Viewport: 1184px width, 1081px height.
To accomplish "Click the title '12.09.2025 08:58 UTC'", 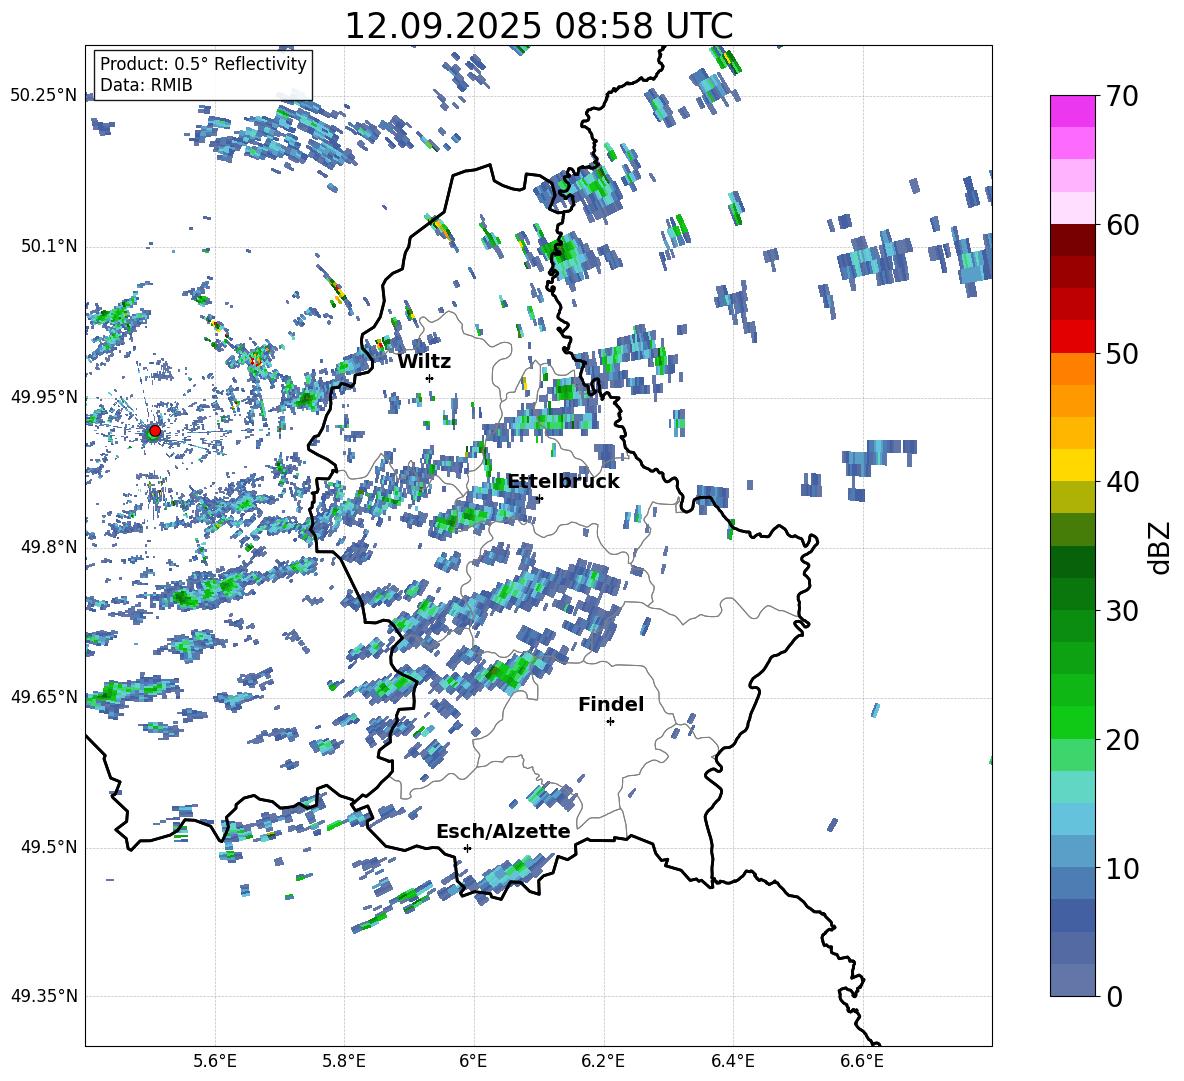I will pyautogui.click(x=538, y=26).
